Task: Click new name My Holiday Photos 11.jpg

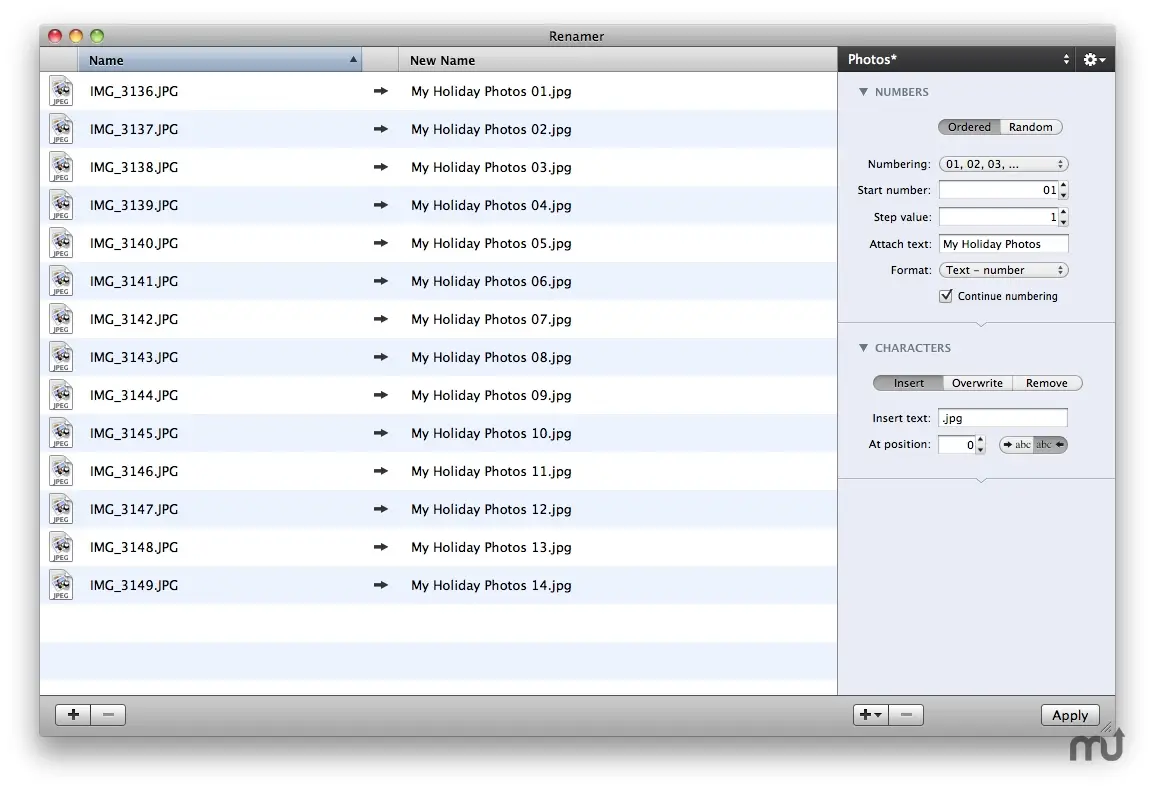Action: tap(491, 471)
